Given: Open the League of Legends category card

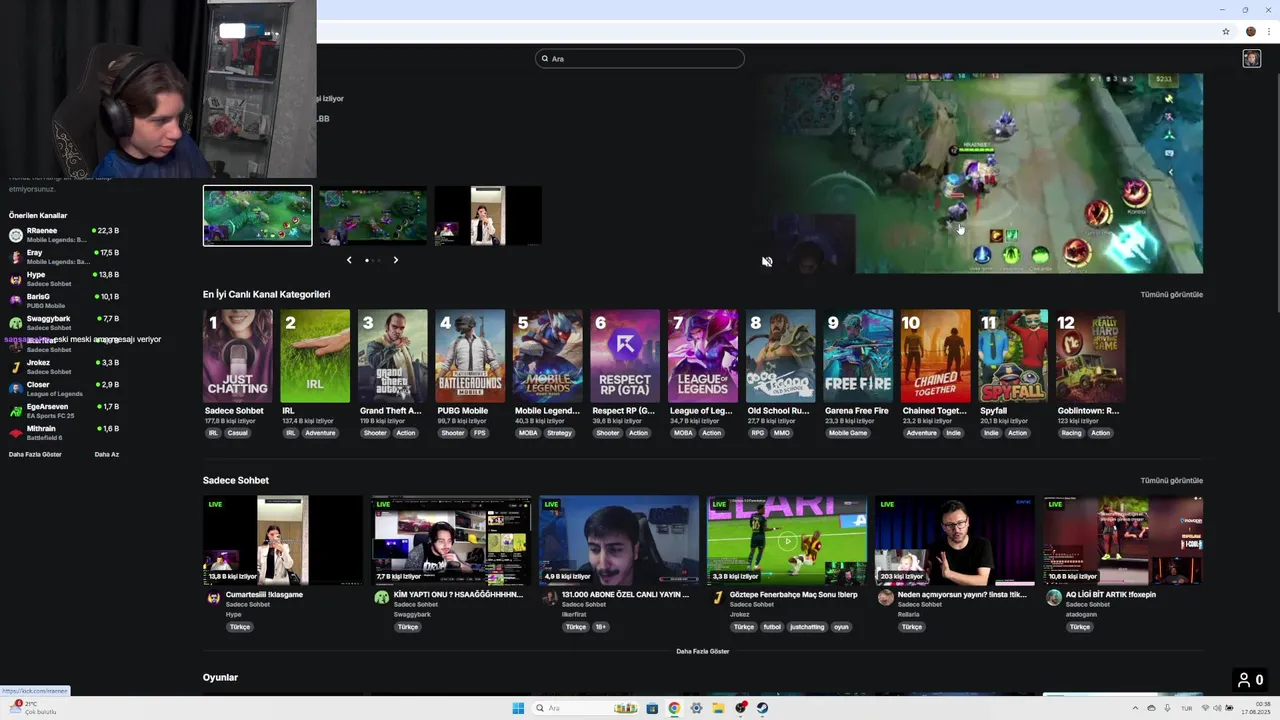Looking at the screenshot, I should tap(702, 356).
